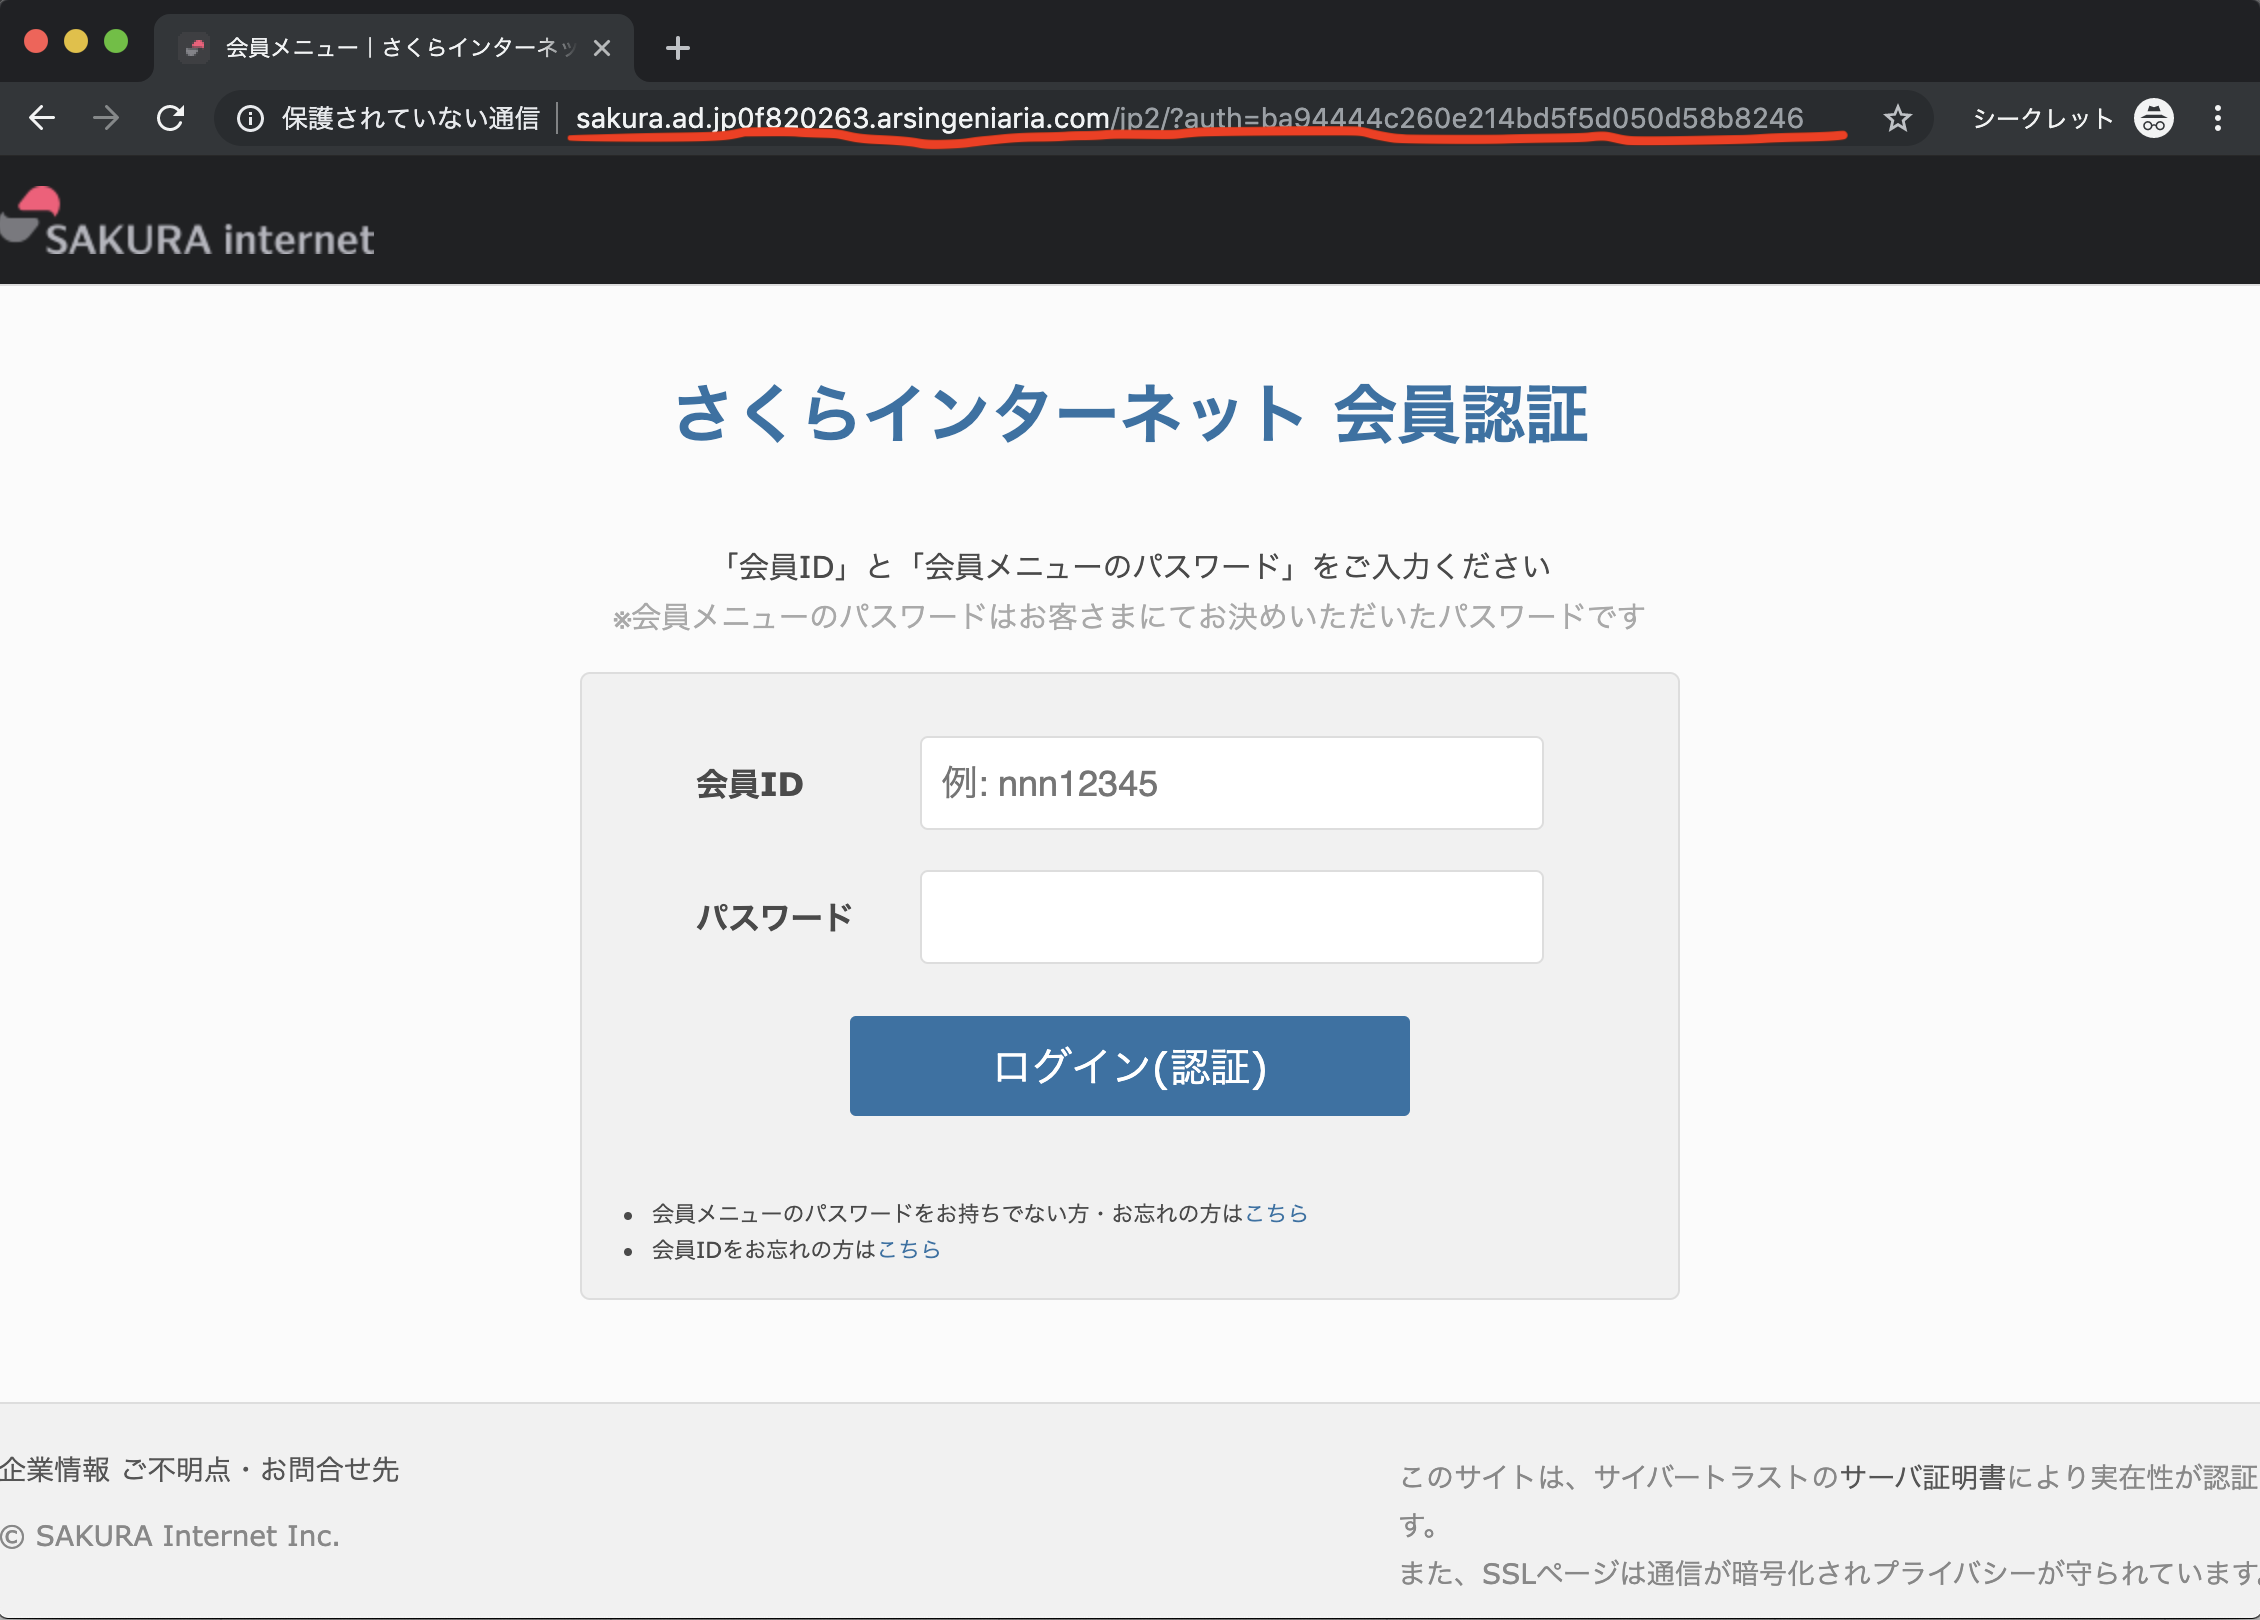Focus the 会員ID input field
The height and width of the screenshot is (1620, 2260).
click(1231, 783)
